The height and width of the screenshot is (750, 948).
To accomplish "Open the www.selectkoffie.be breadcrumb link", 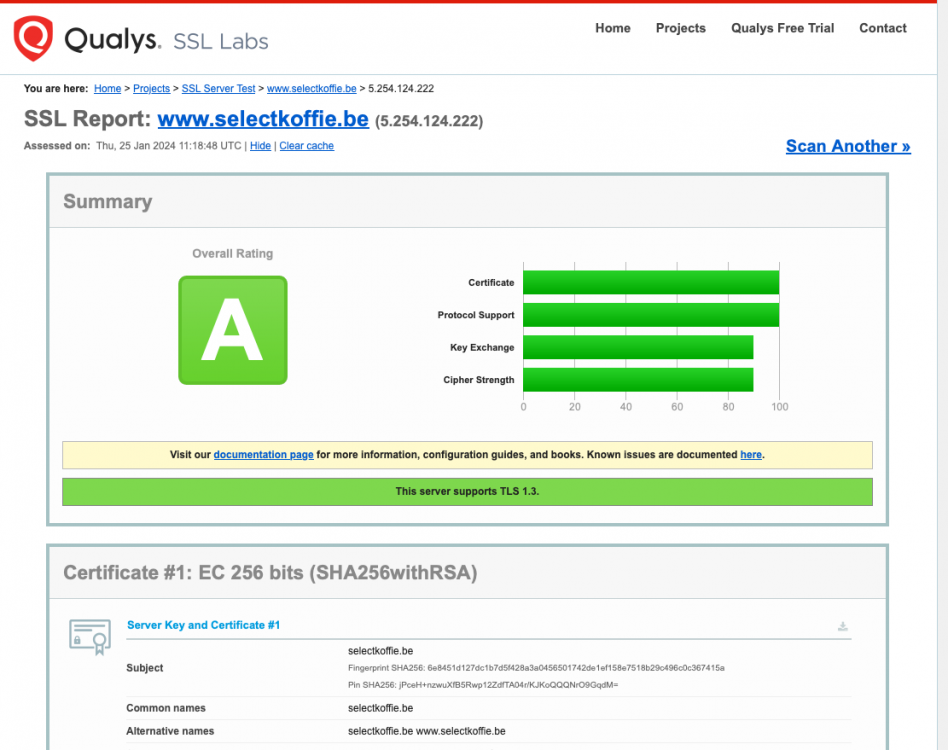I will (311, 88).
